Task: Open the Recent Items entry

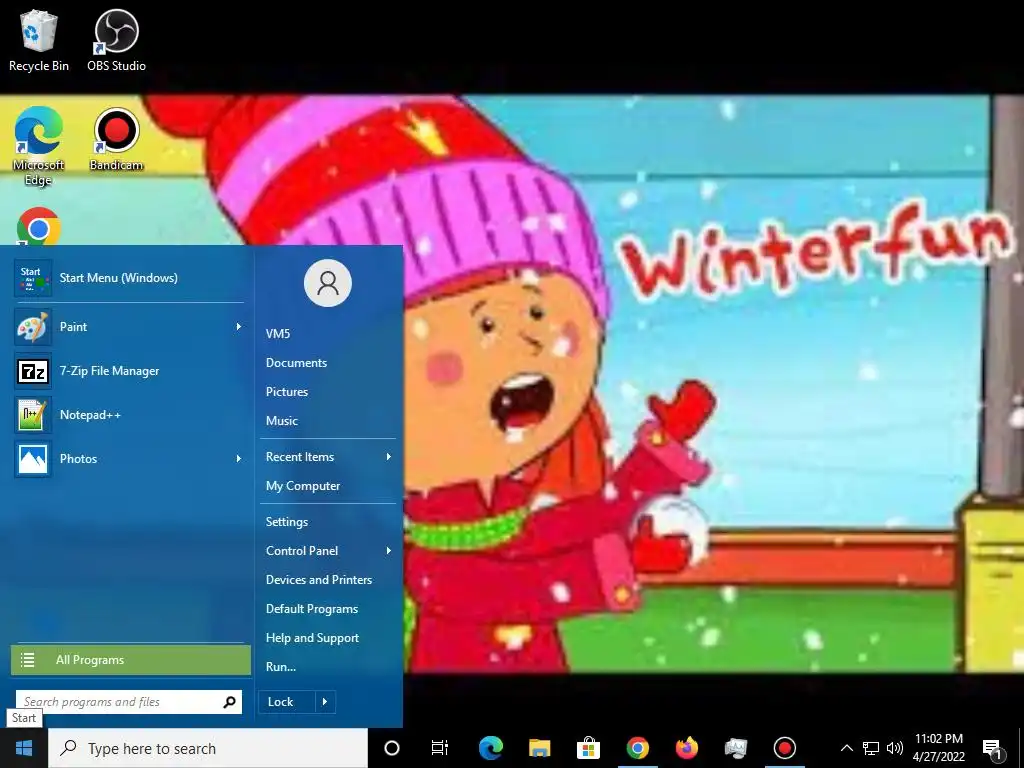Action: [x=328, y=456]
